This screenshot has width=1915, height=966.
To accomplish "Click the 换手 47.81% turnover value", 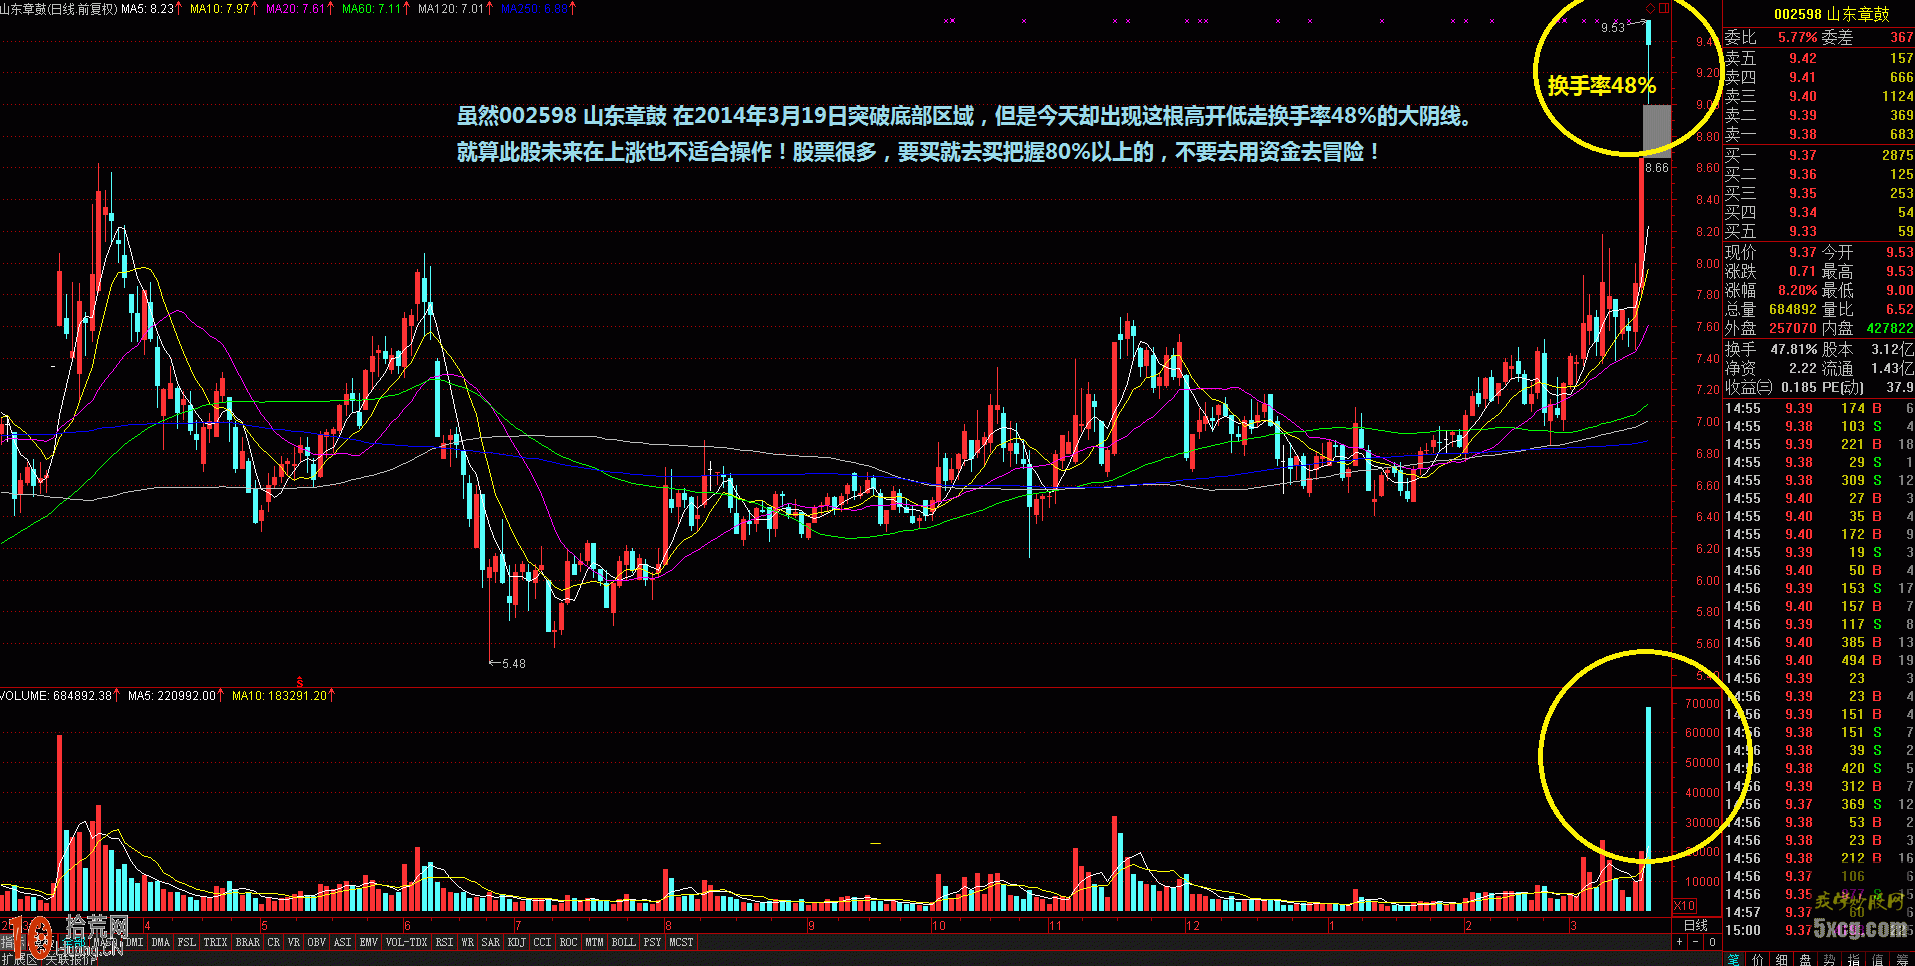I will tap(1794, 349).
